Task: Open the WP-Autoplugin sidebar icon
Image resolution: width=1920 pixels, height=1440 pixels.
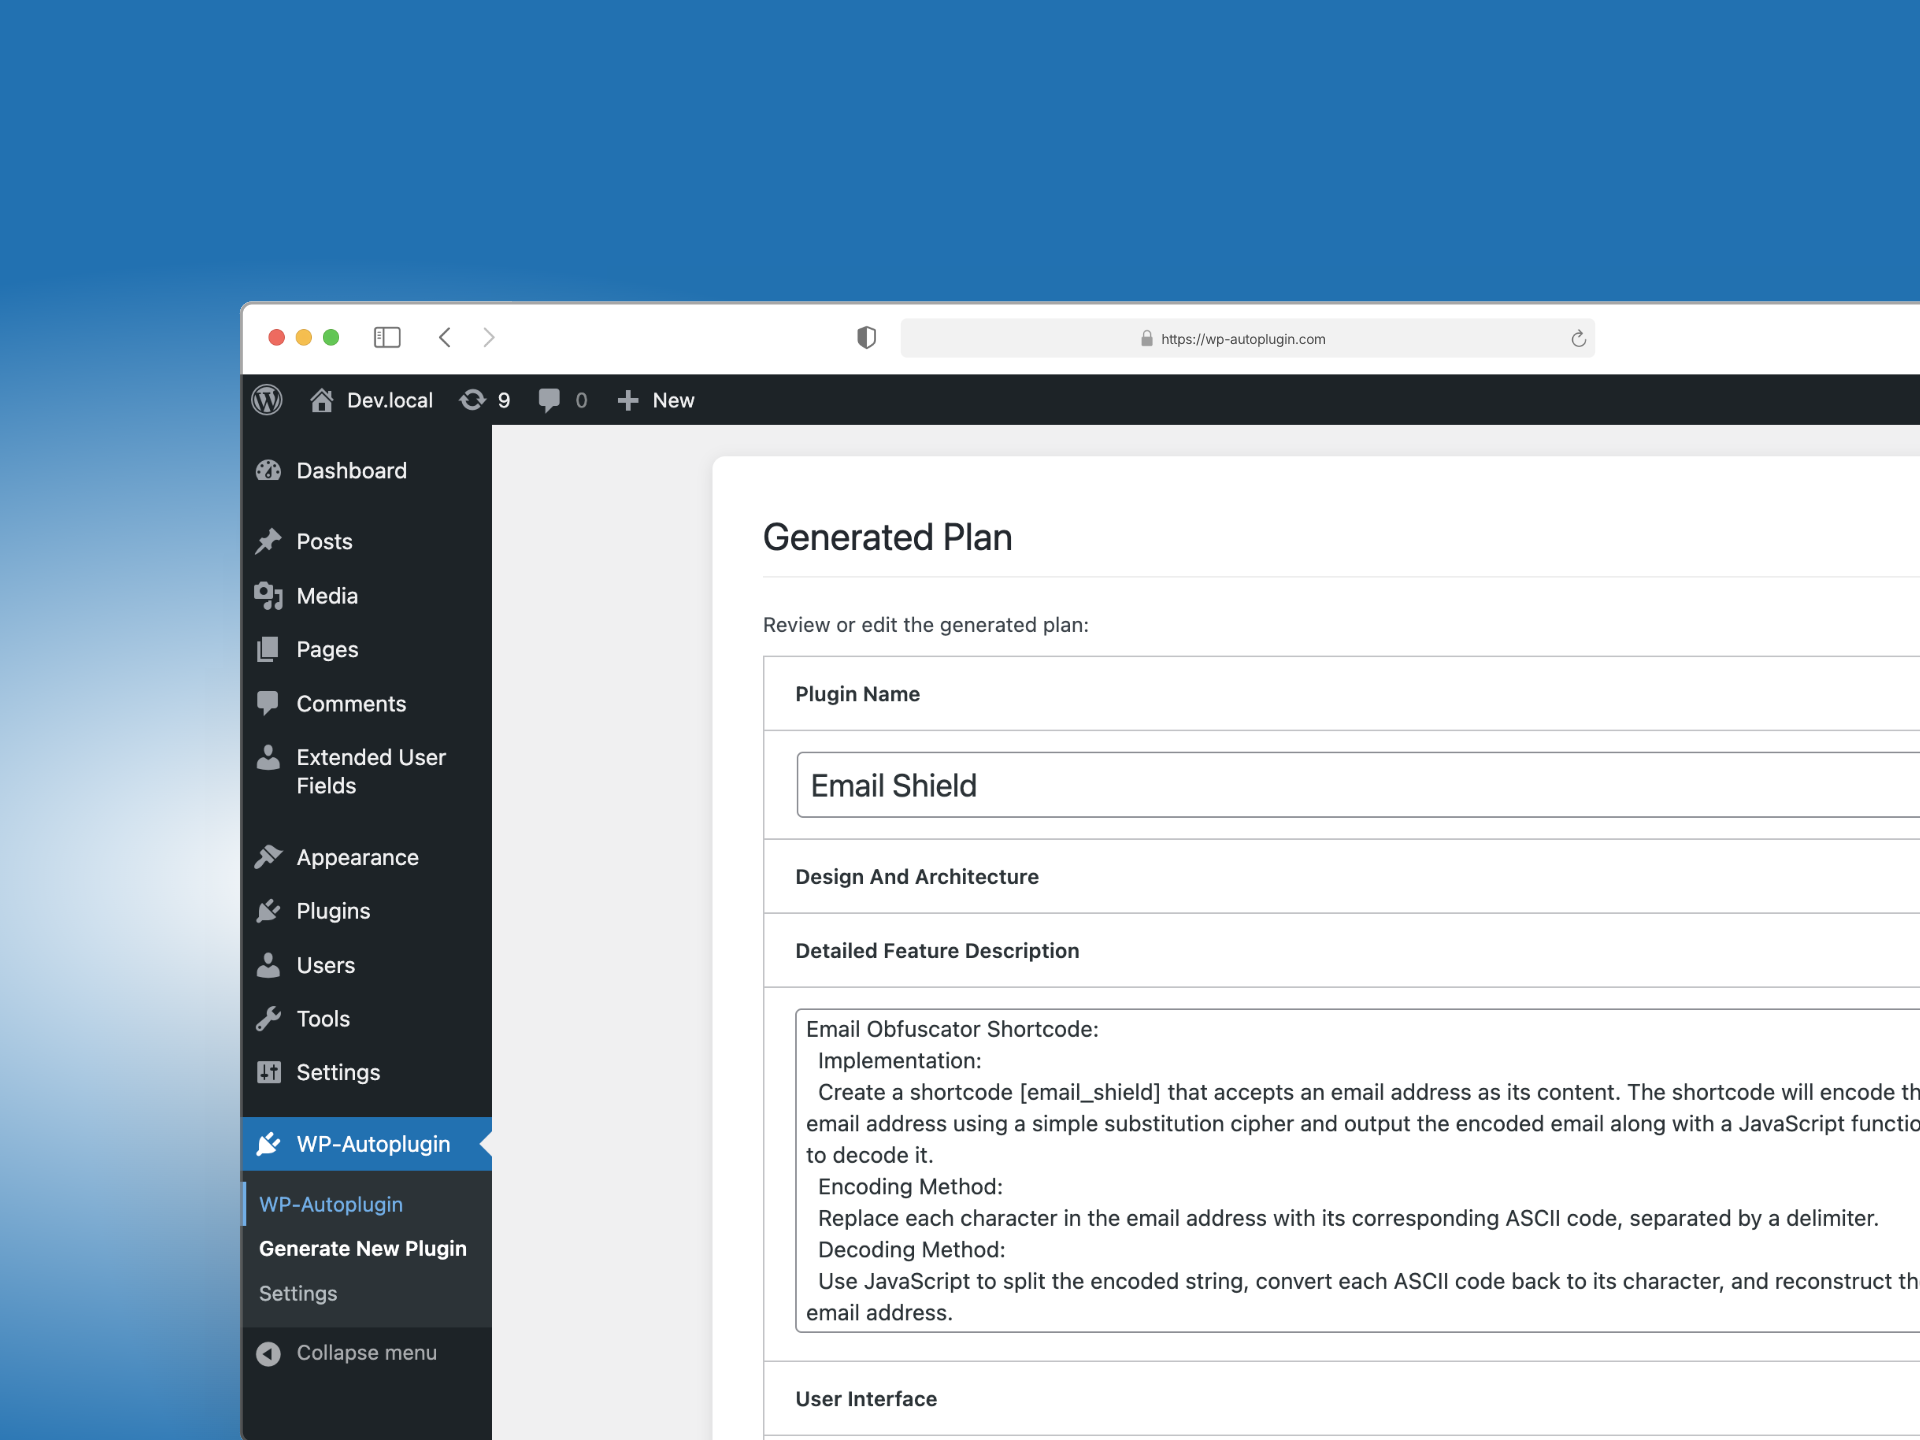Action: tap(268, 1144)
